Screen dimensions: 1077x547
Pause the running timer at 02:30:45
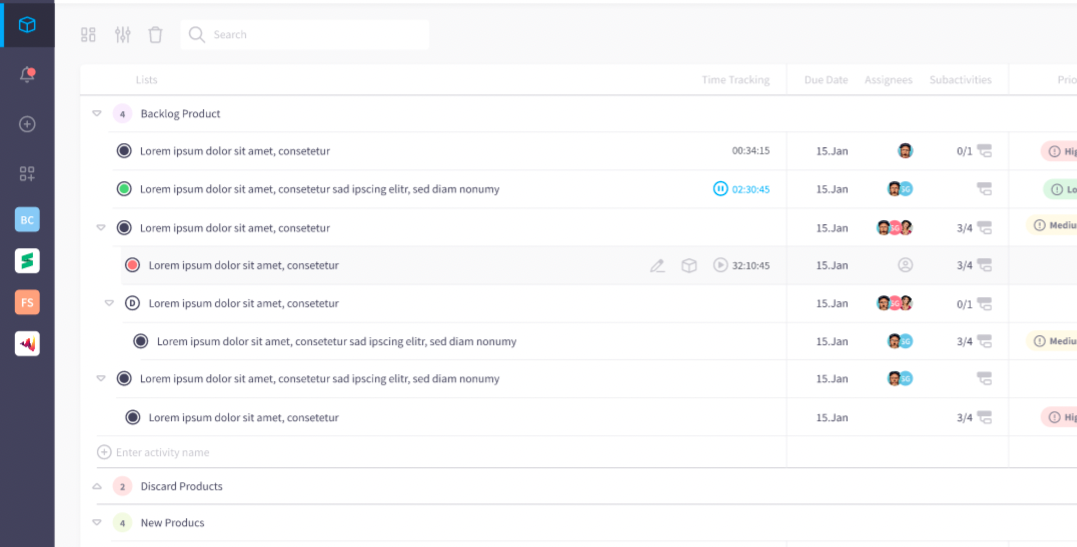coord(720,189)
